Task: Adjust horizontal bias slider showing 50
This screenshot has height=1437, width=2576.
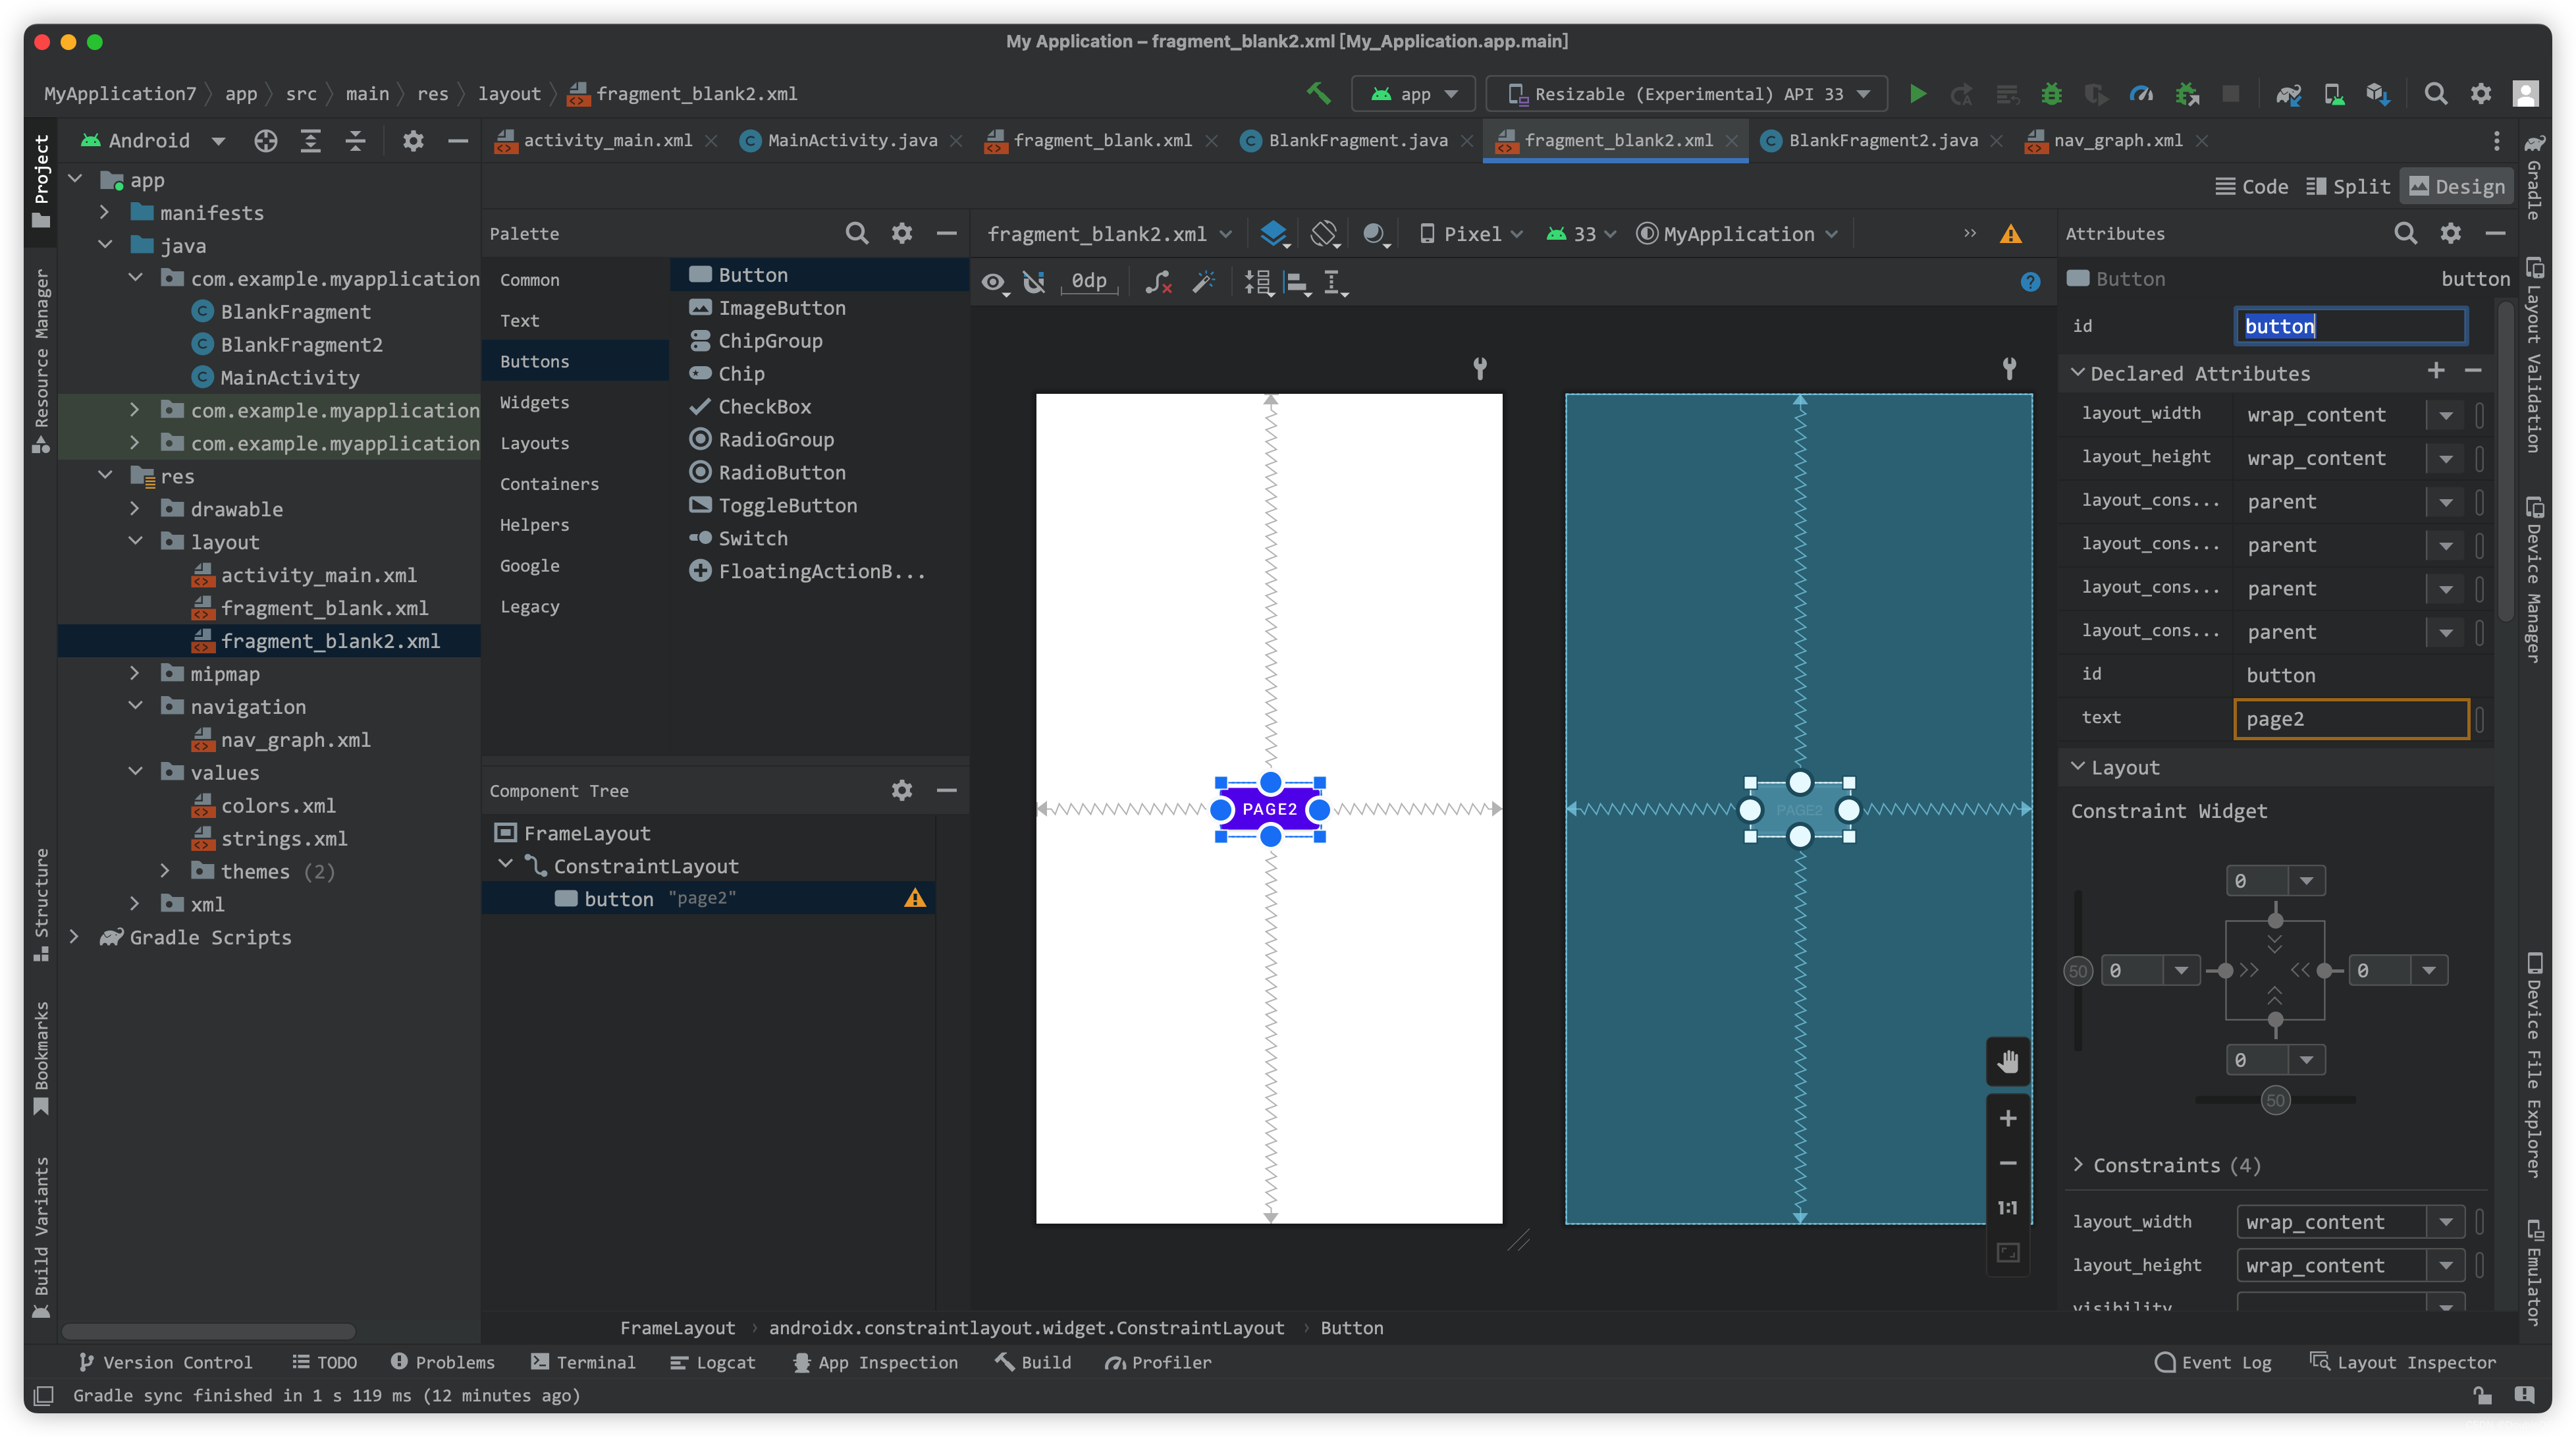Action: (x=2276, y=1101)
